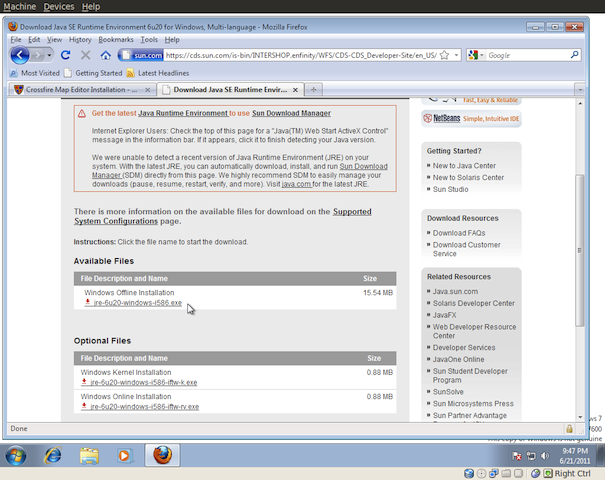Open the File menu in Firefox
Image resolution: width=605 pixels, height=480 pixels.
16,39
